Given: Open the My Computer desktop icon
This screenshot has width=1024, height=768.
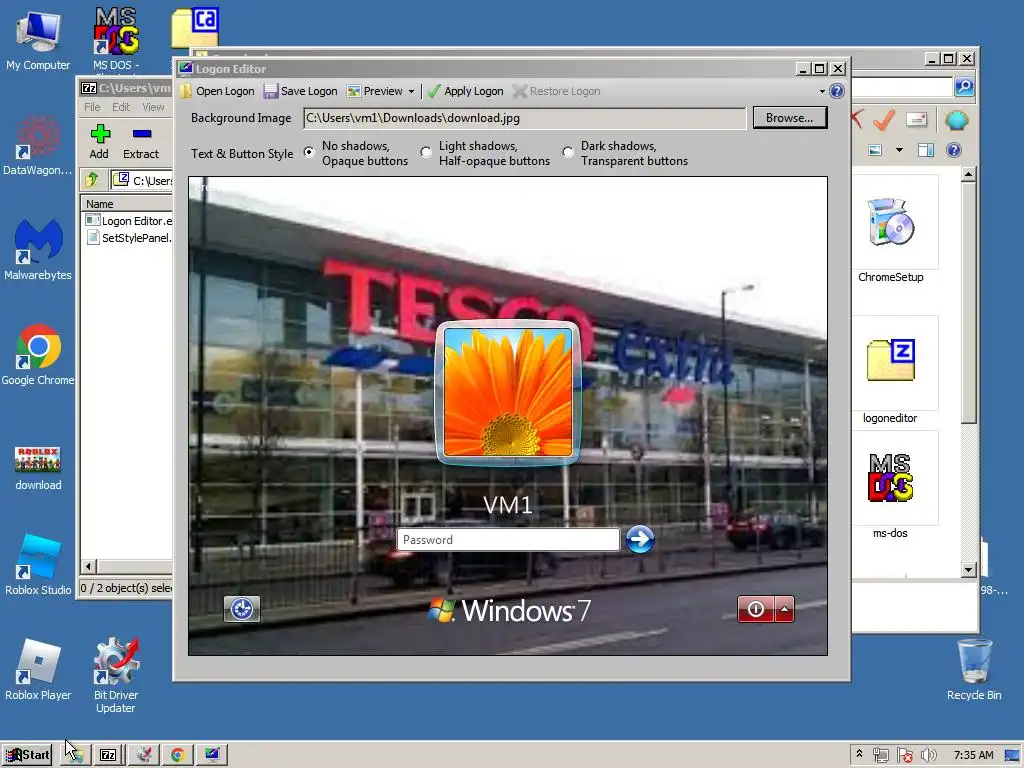Looking at the screenshot, I should [x=38, y=40].
